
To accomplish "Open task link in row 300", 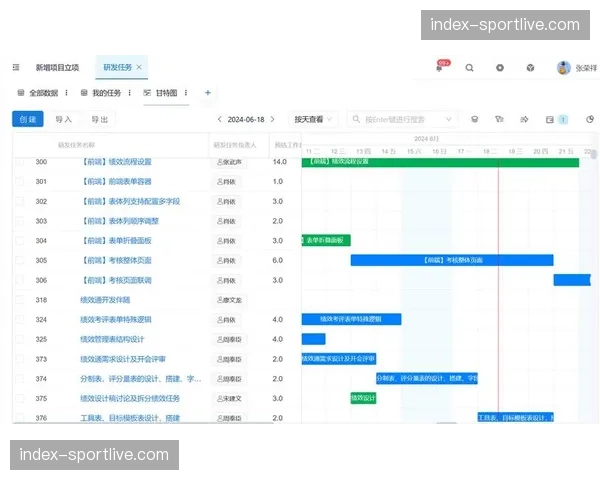I will (x=116, y=162).
